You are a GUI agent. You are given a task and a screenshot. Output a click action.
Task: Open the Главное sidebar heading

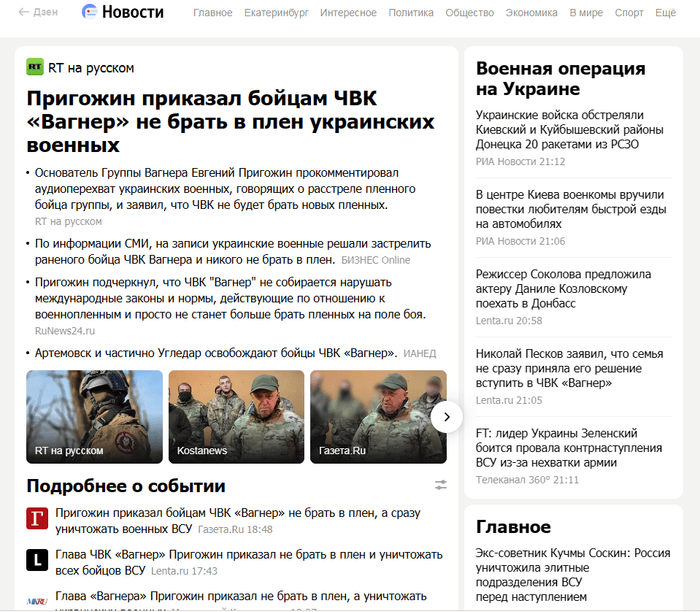(x=513, y=527)
